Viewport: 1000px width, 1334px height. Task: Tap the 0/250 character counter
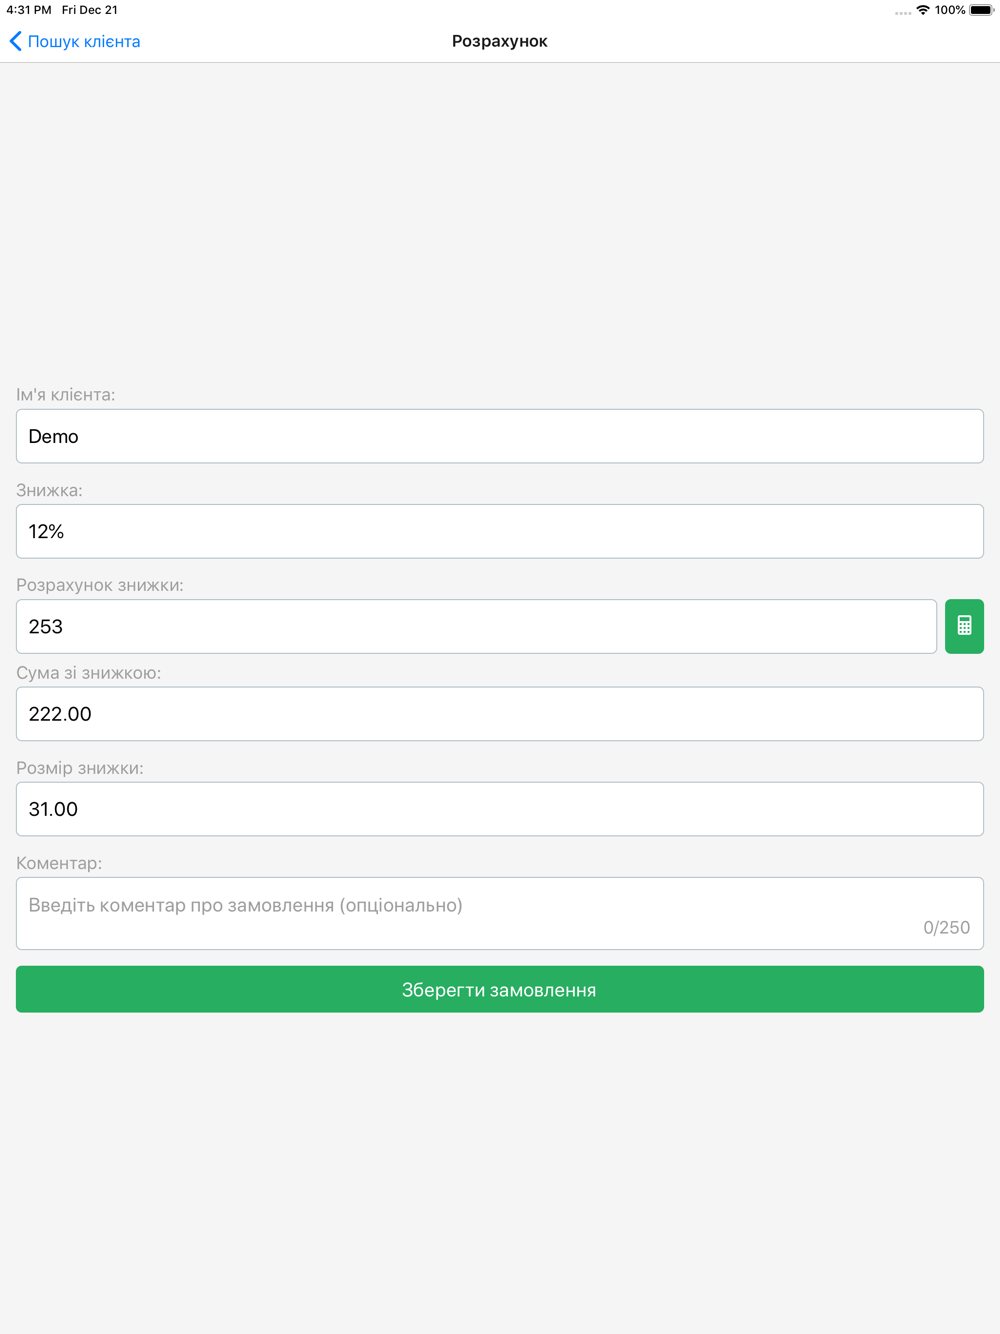(946, 928)
